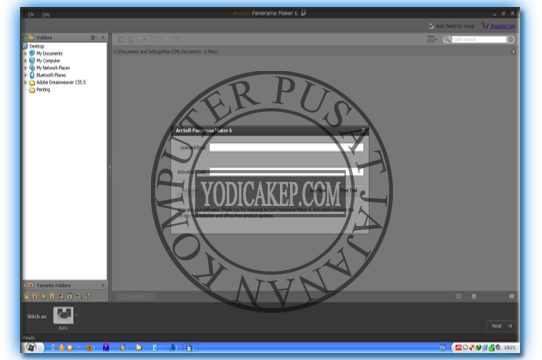The height and width of the screenshot is (360, 542).
Task: Expand the Bluetooth Places node
Action: 25,75
